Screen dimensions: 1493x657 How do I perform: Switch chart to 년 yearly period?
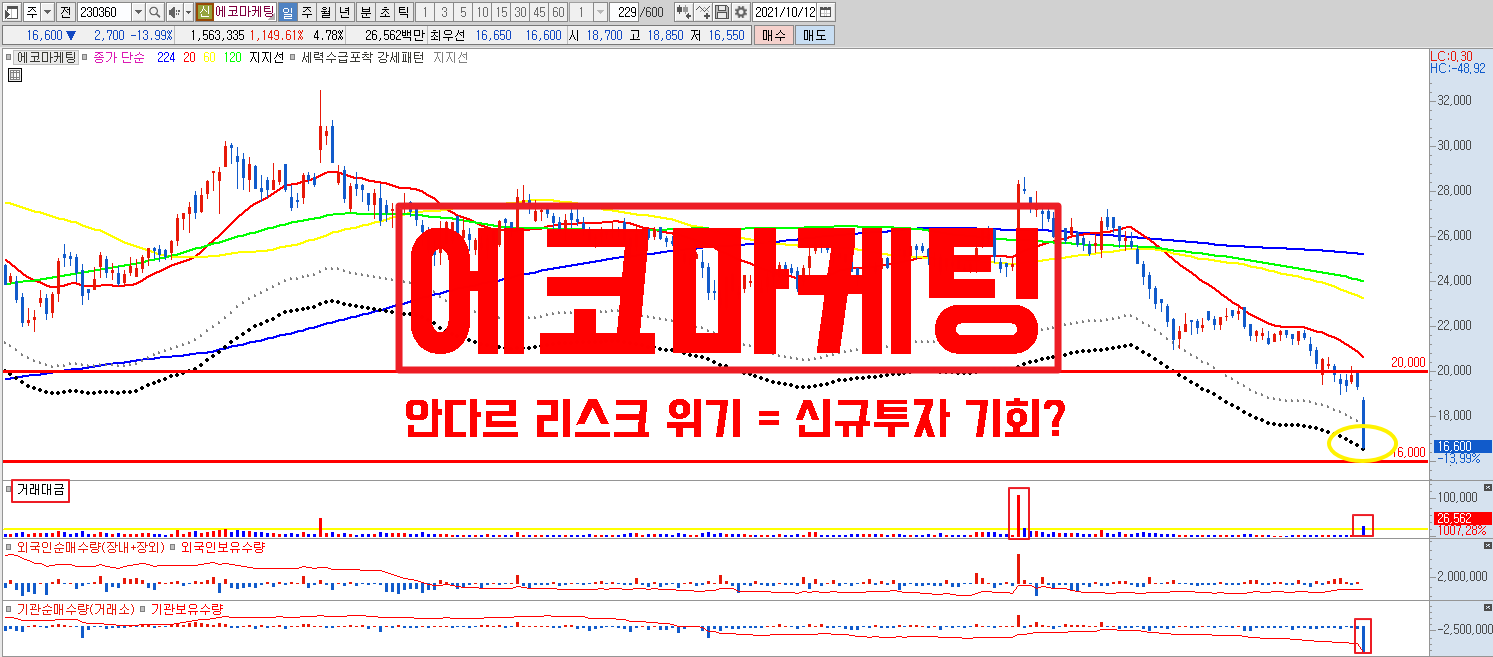point(345,12)
